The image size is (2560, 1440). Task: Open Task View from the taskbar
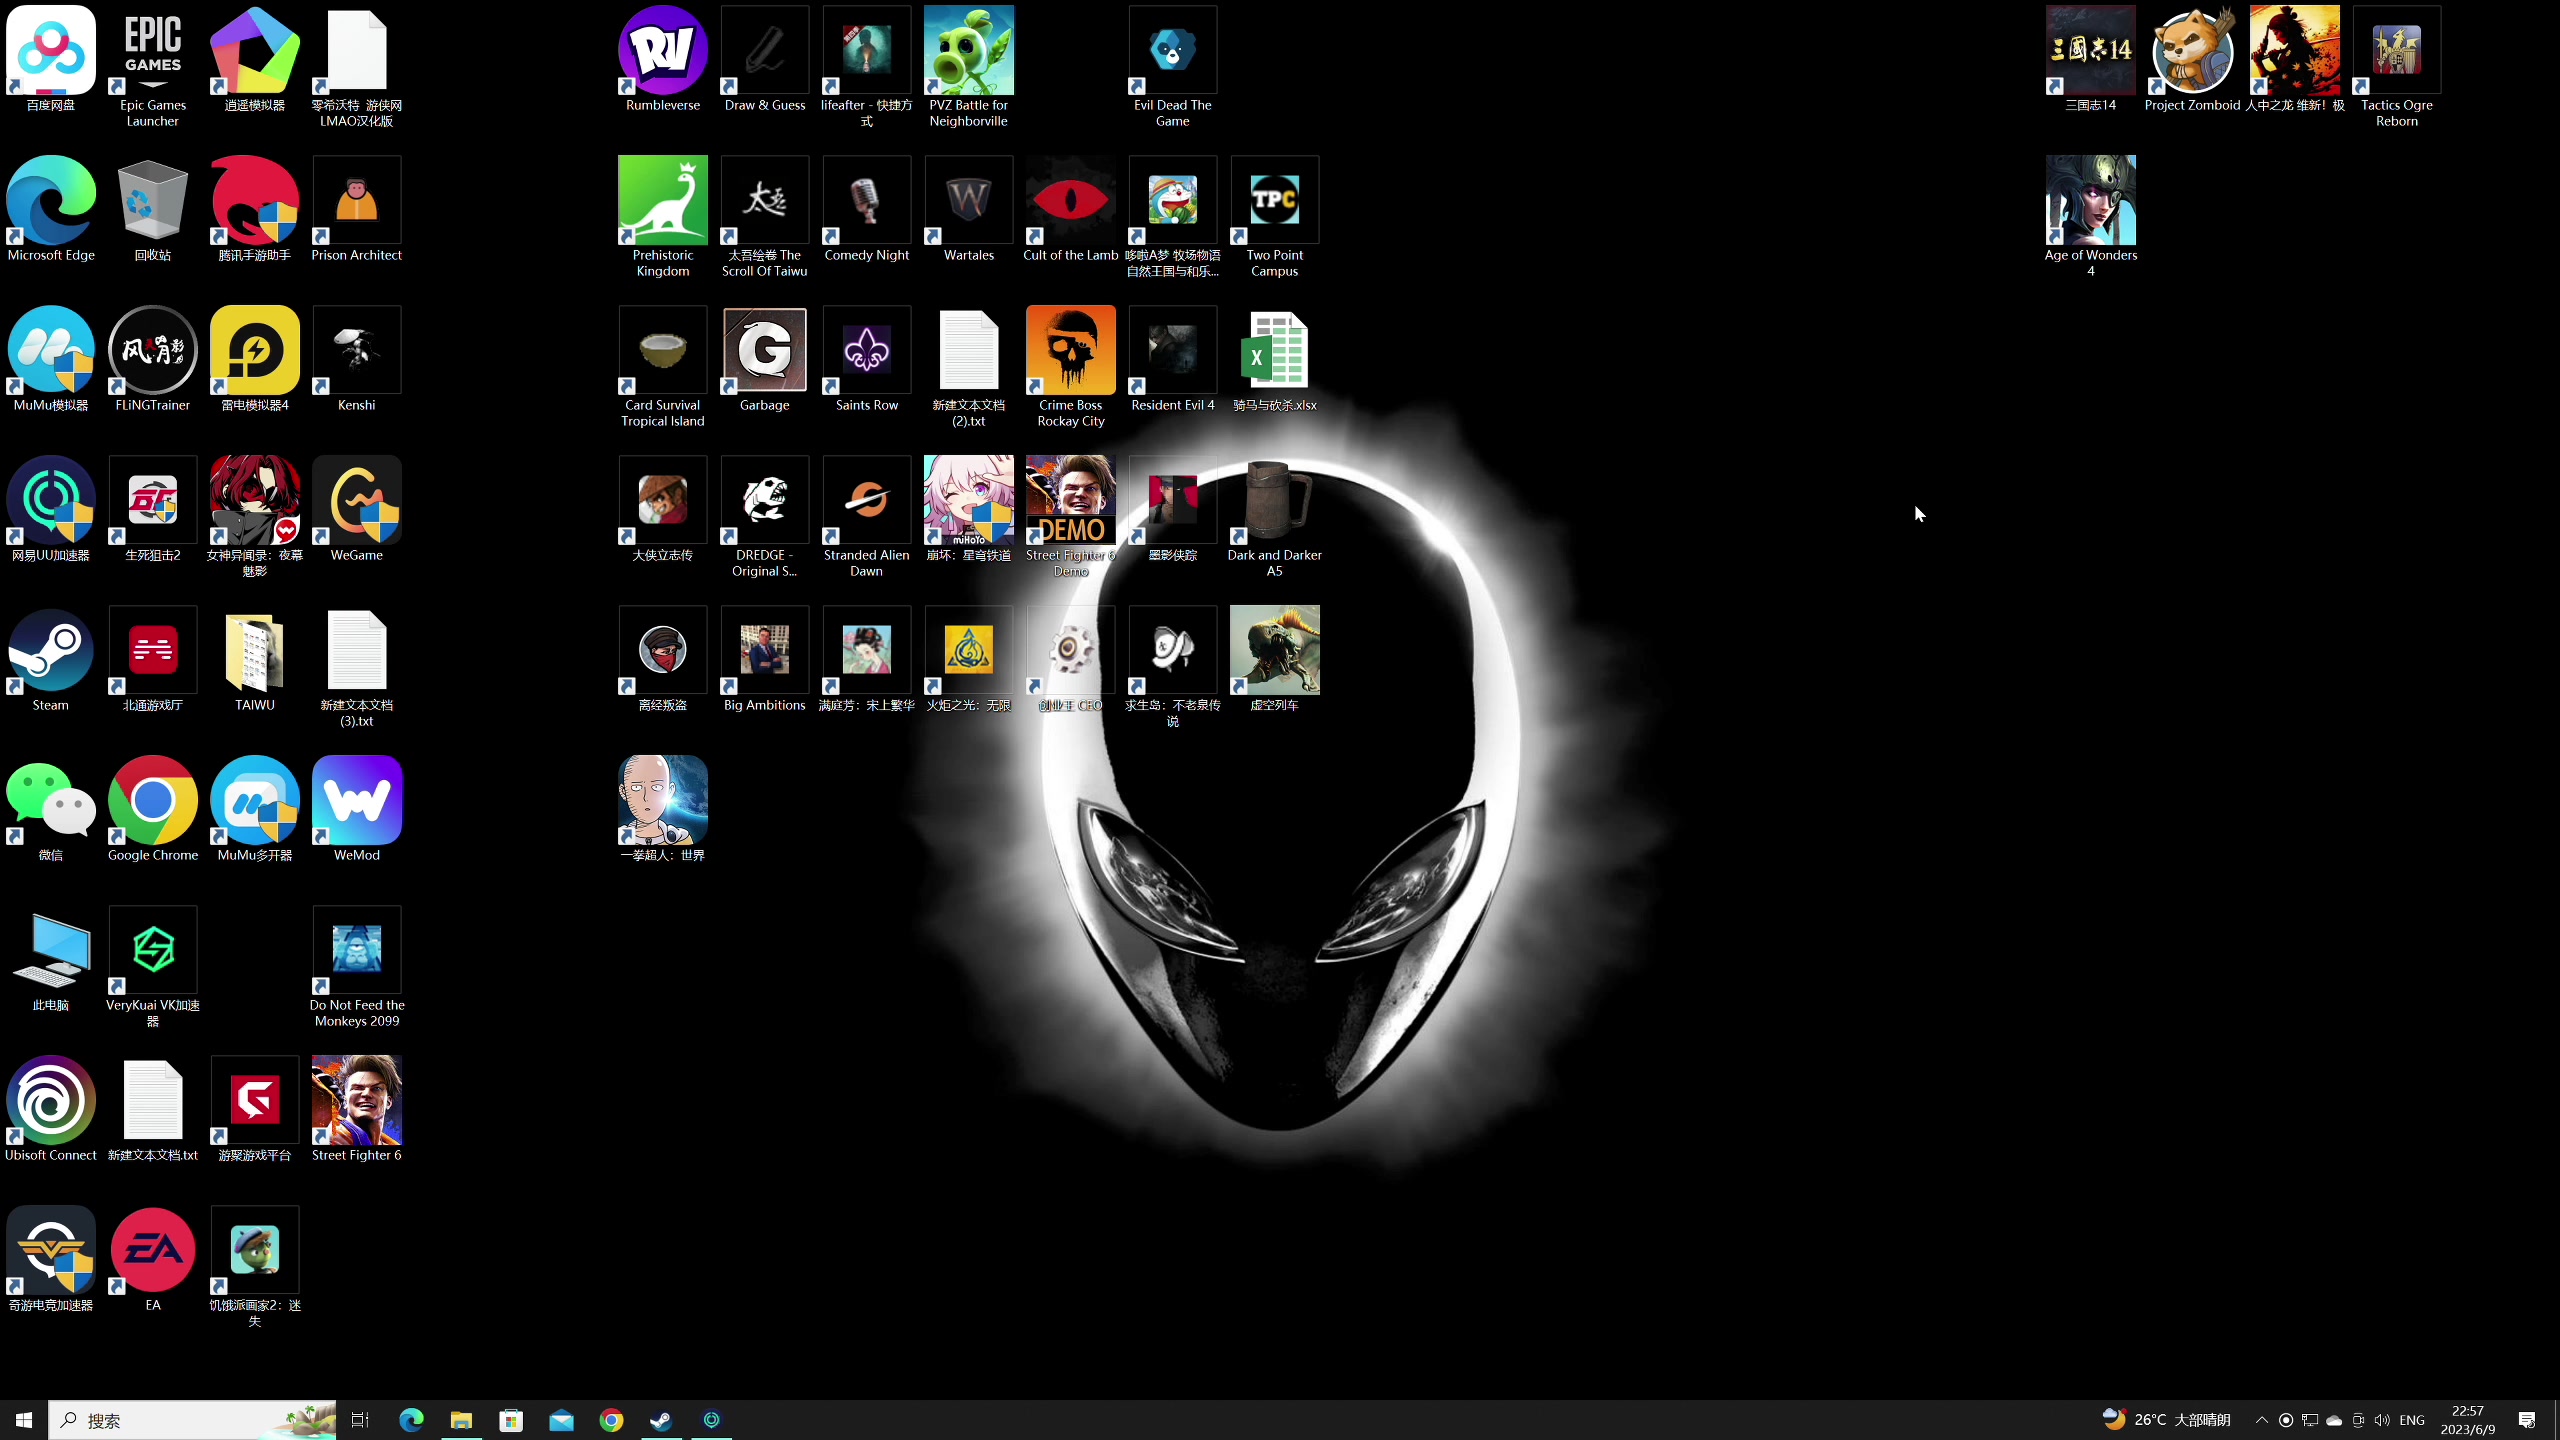click(361, 1420)
